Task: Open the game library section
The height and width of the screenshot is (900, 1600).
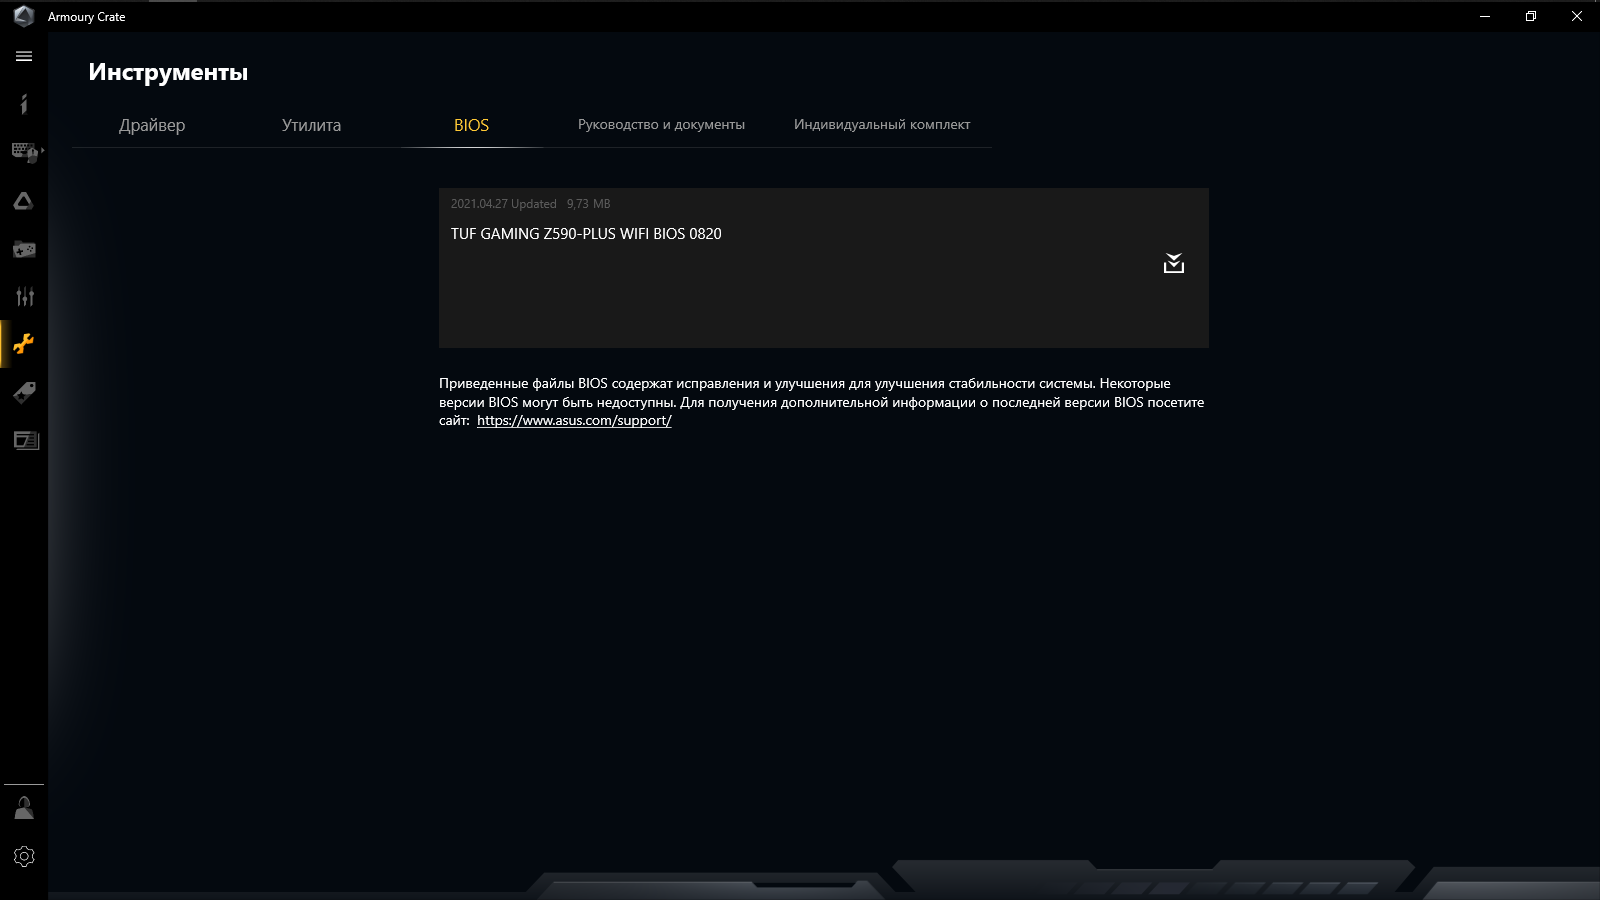Action: (23, 248)
